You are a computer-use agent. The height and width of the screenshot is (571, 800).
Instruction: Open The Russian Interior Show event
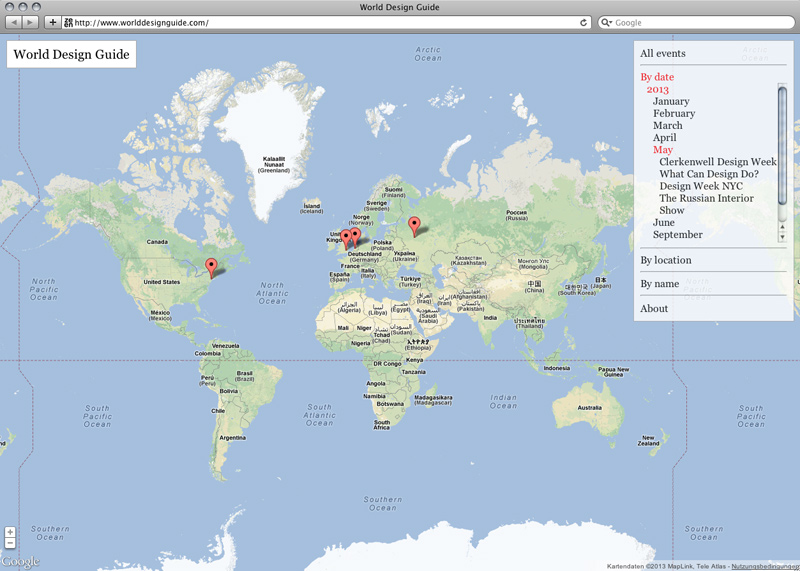click(706, 204)
